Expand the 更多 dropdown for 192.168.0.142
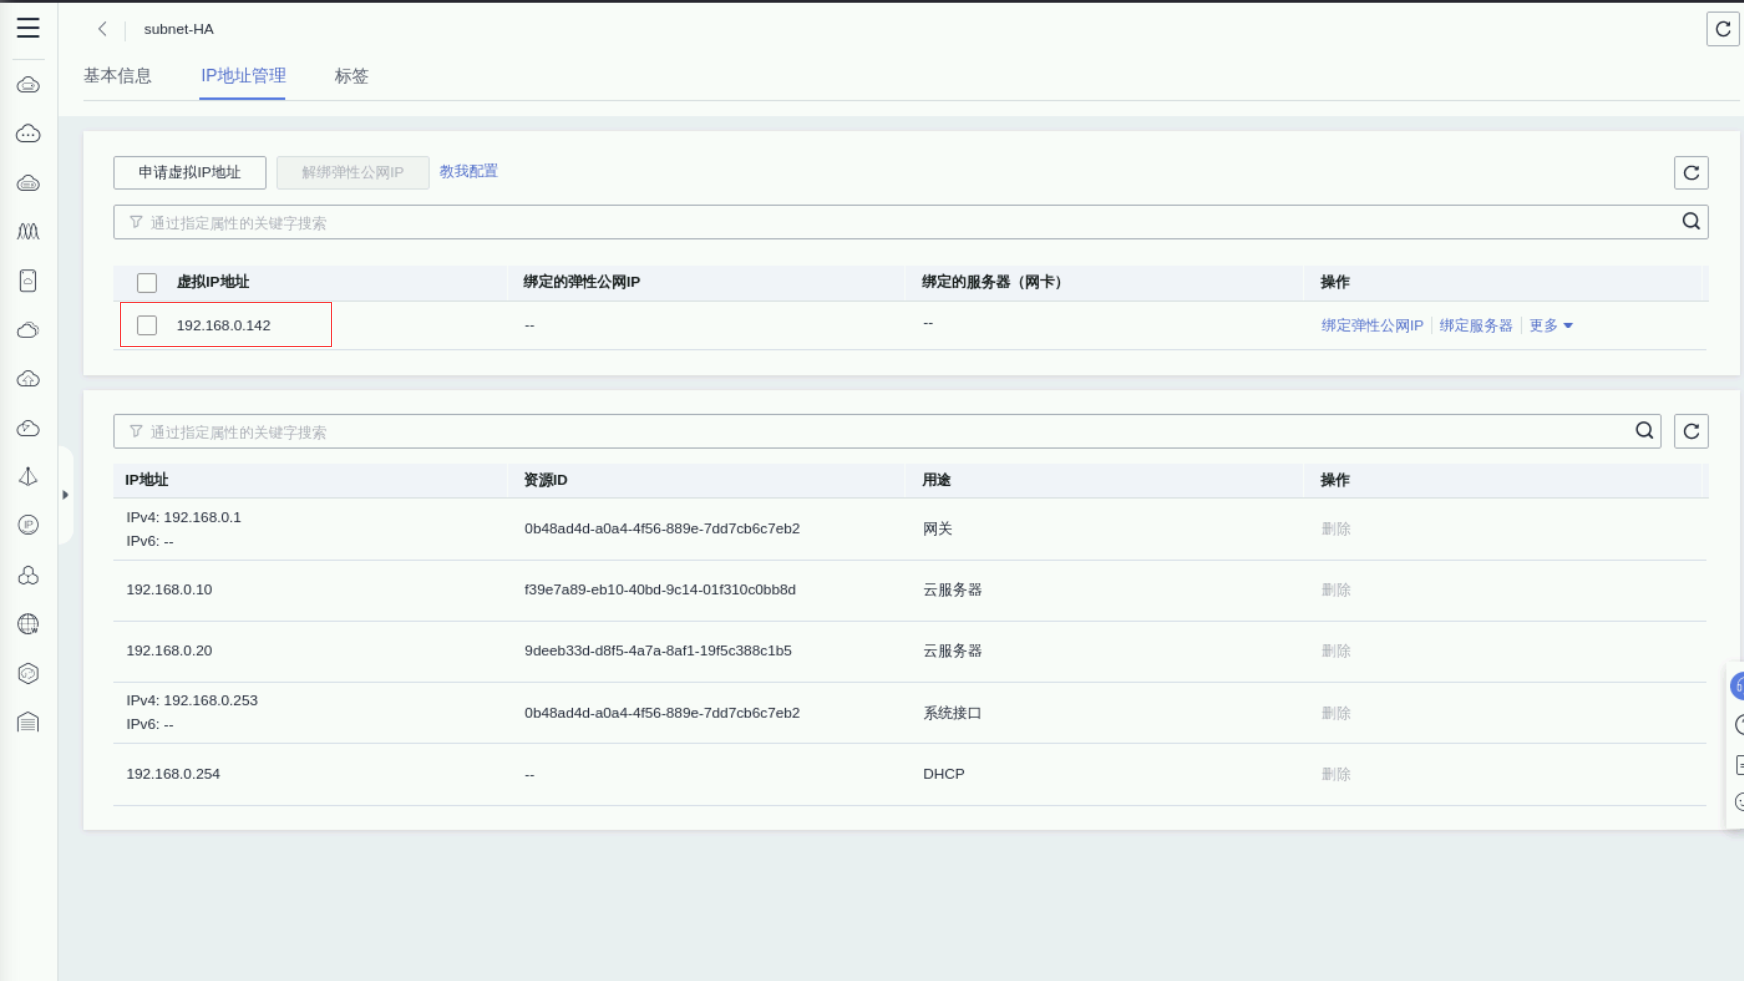 pos(1551,325)
